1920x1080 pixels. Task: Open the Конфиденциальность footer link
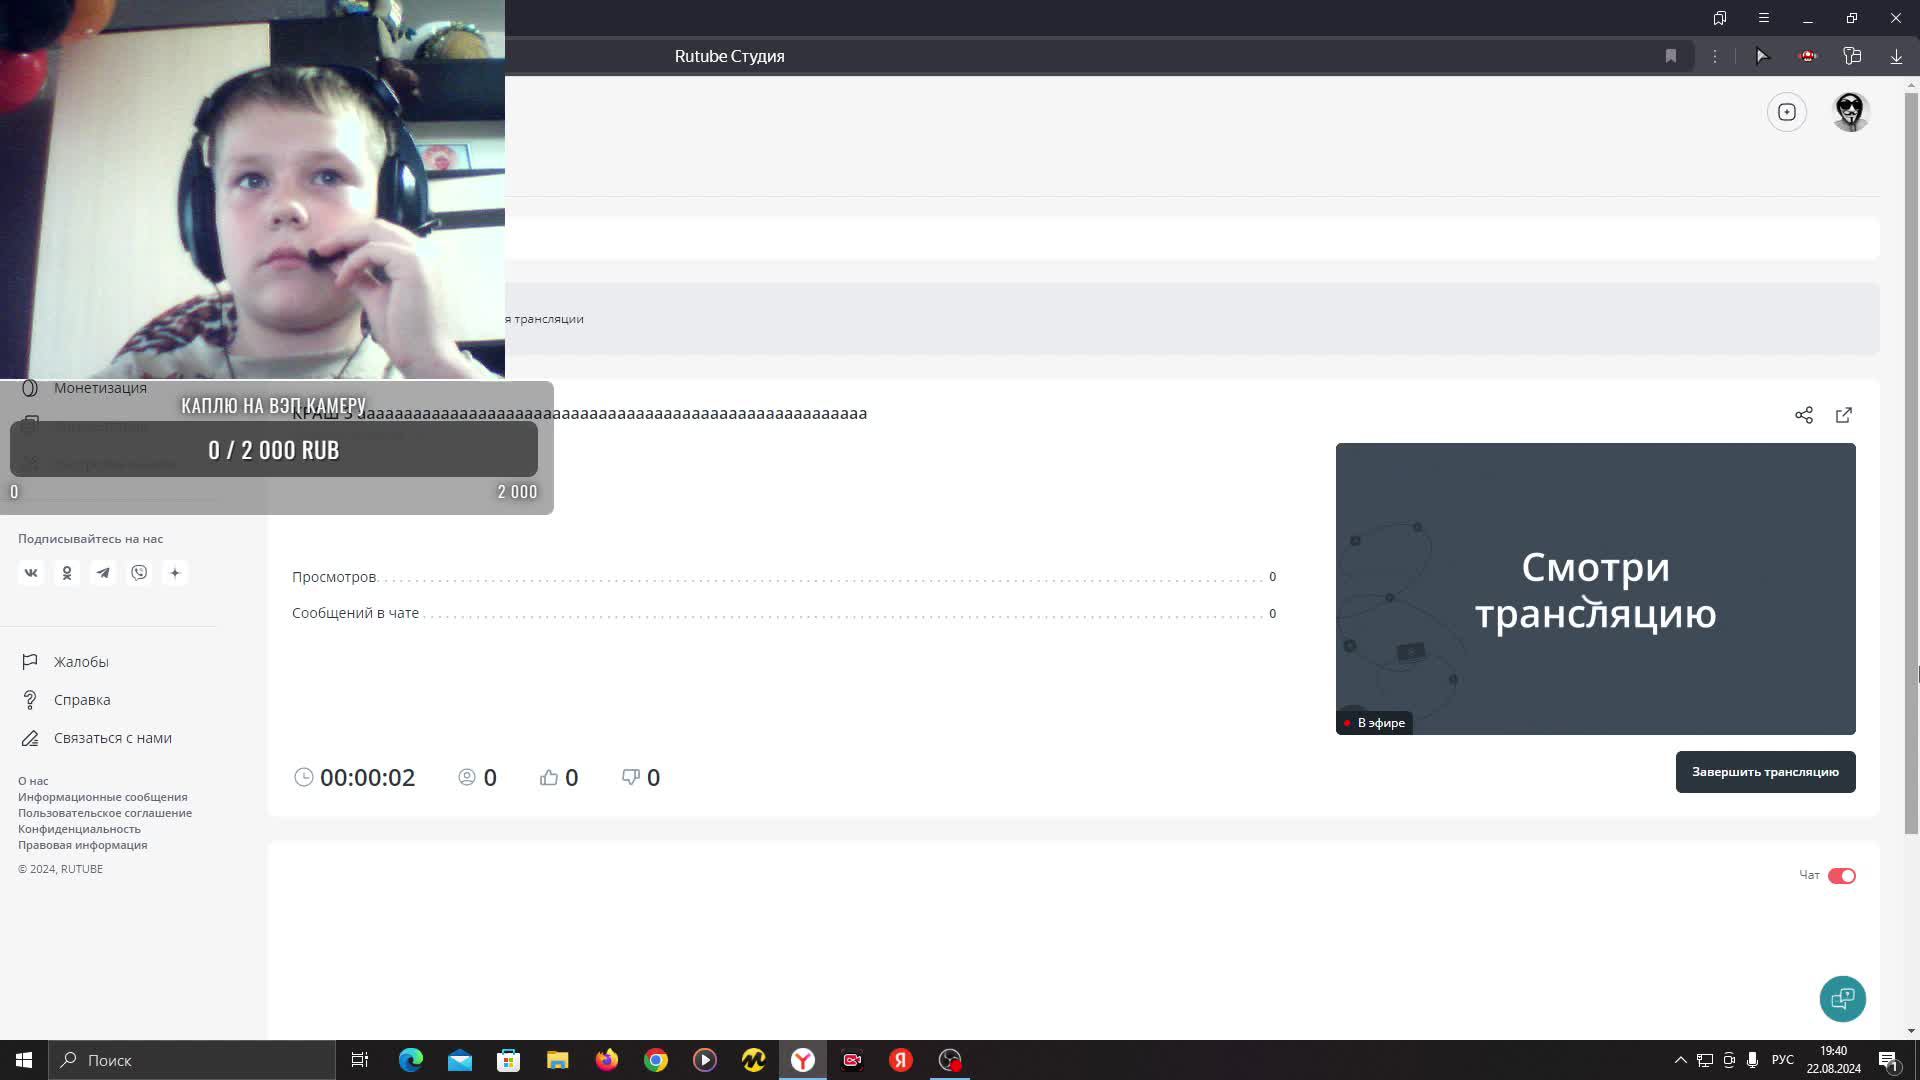(x=79, y=829)
